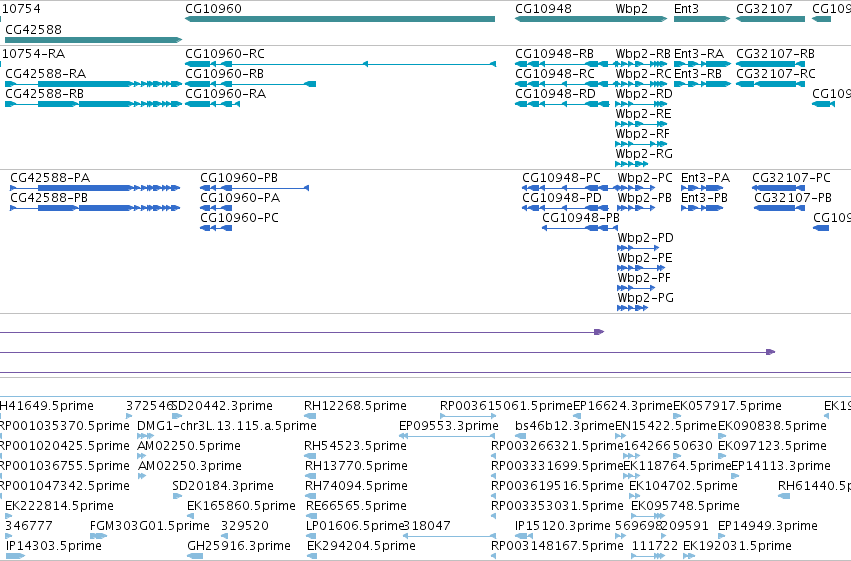Screen dimensions: 851x561
Task: Click the CG10948 gene label
Action: pos(543,9)
